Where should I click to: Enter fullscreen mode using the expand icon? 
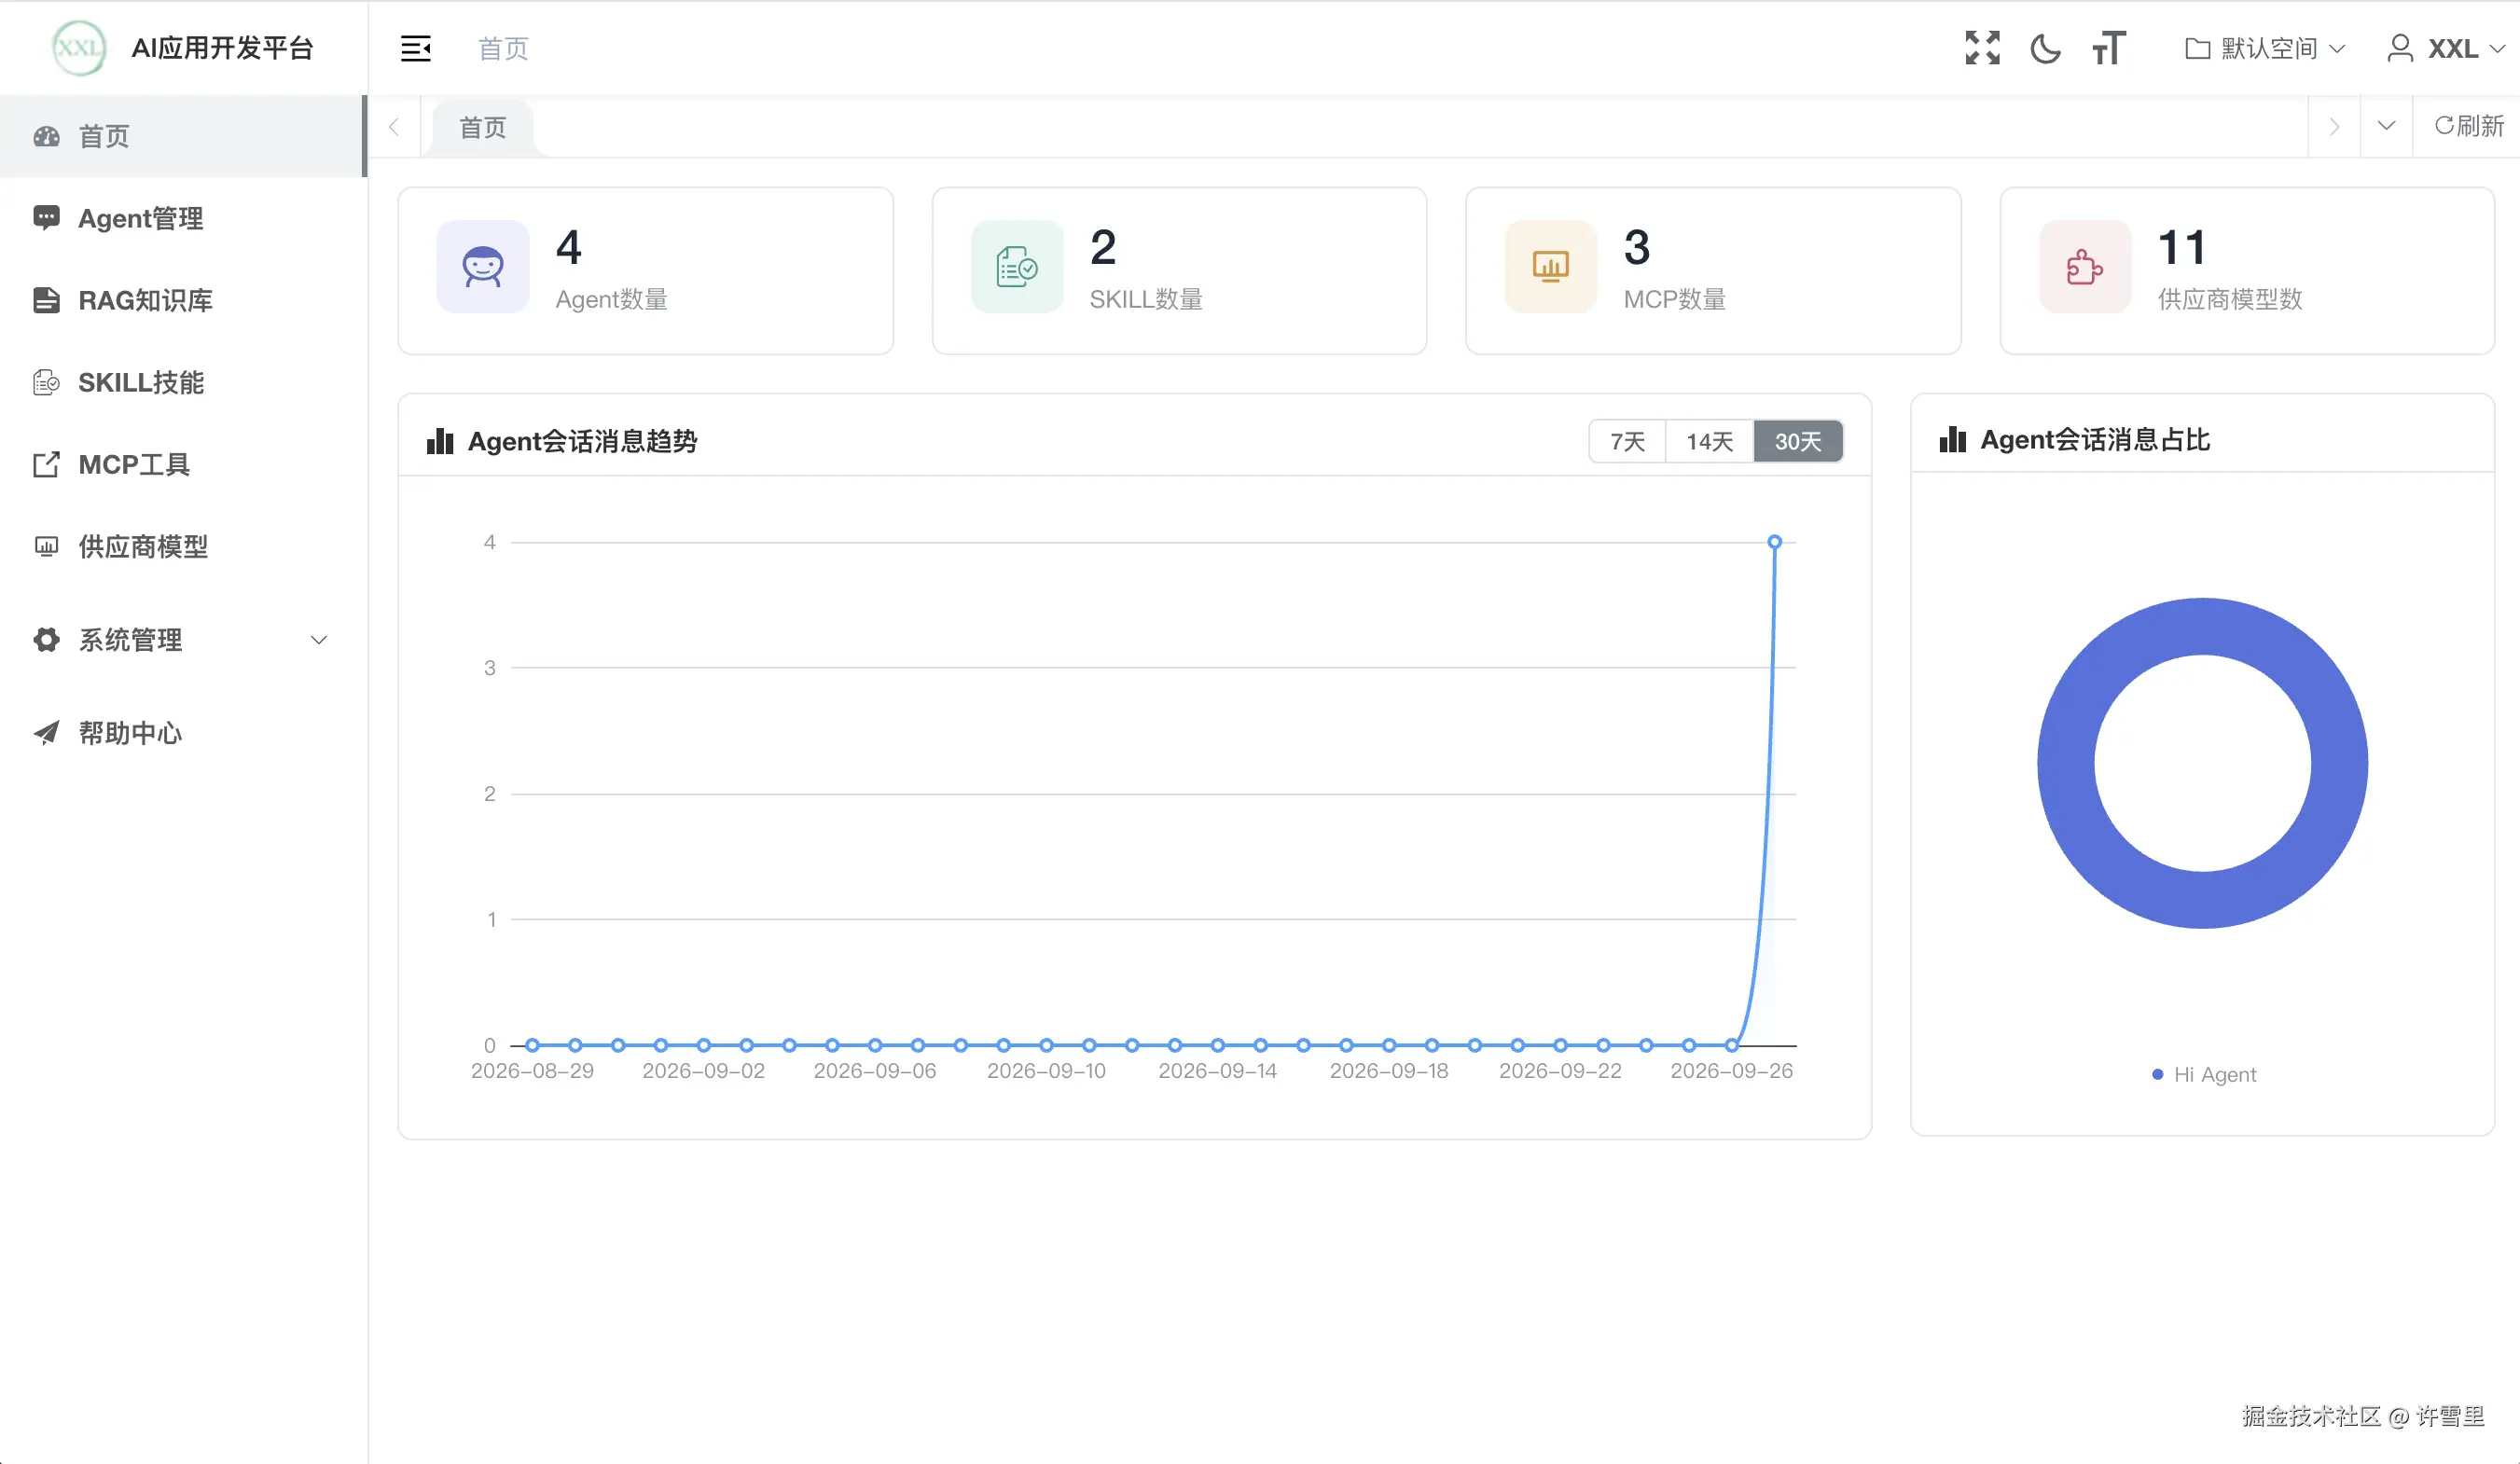tap(1982, 48)
